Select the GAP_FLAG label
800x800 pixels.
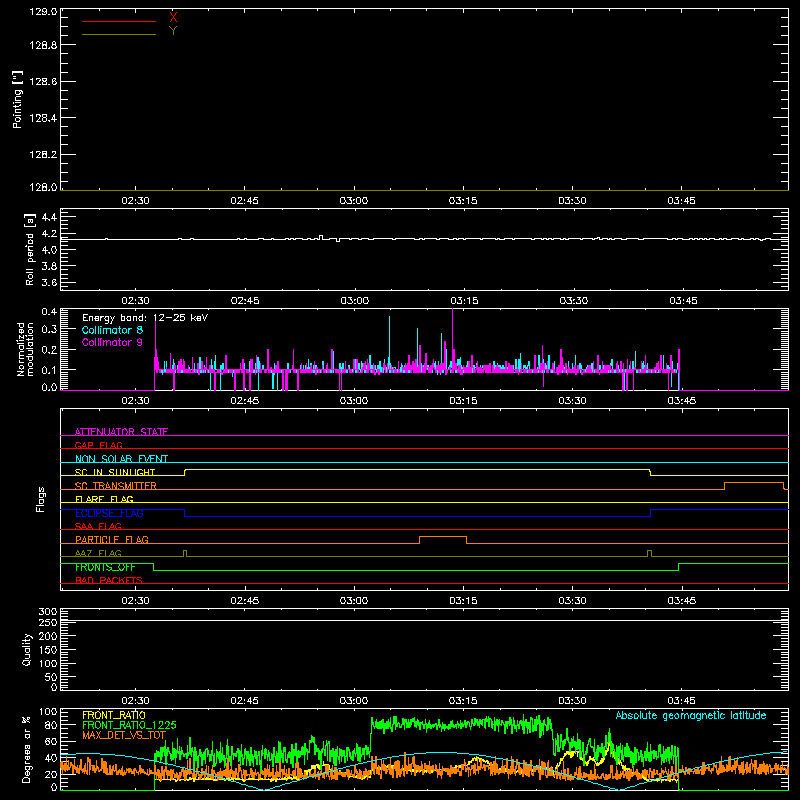[98, 445]
